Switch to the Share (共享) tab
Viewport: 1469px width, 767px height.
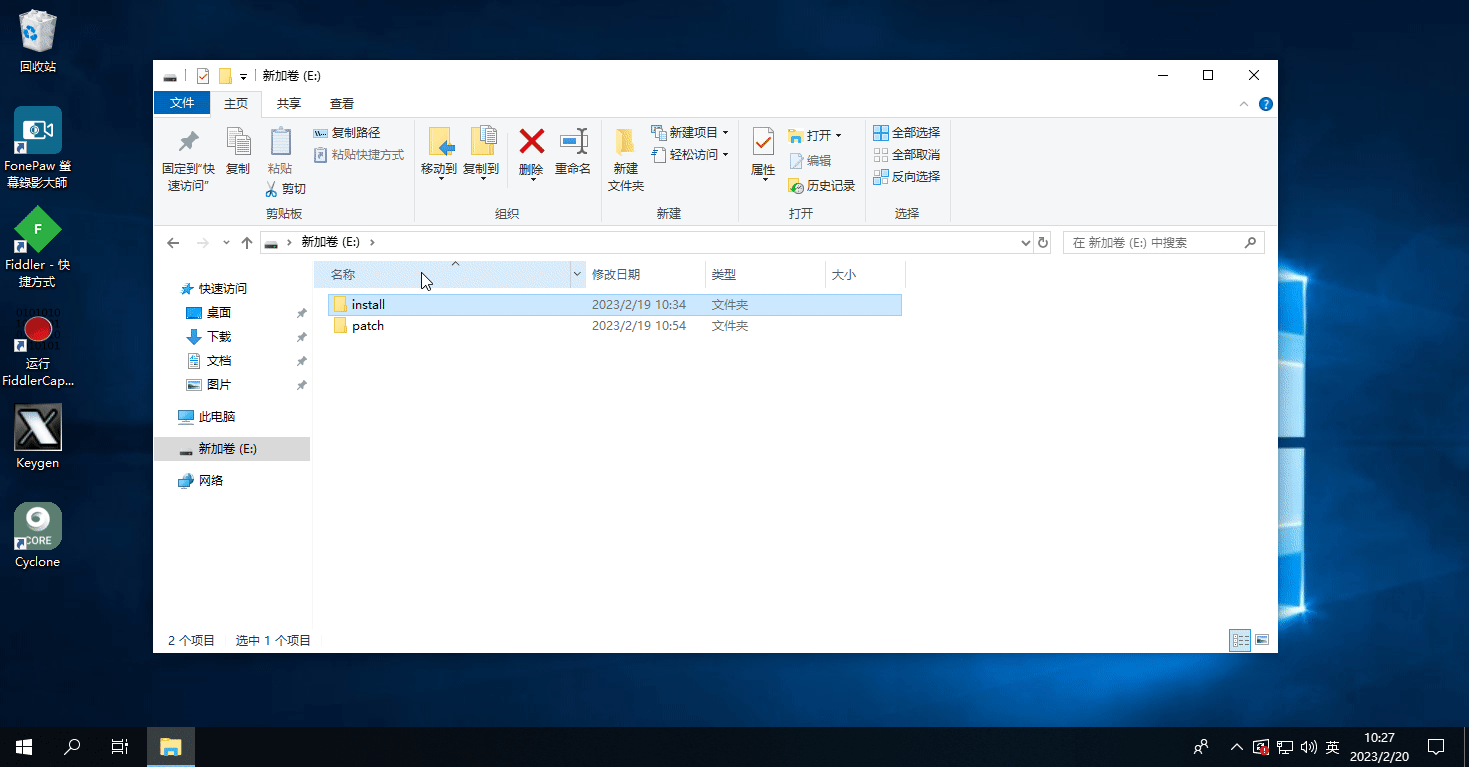(x=289, y=104)
